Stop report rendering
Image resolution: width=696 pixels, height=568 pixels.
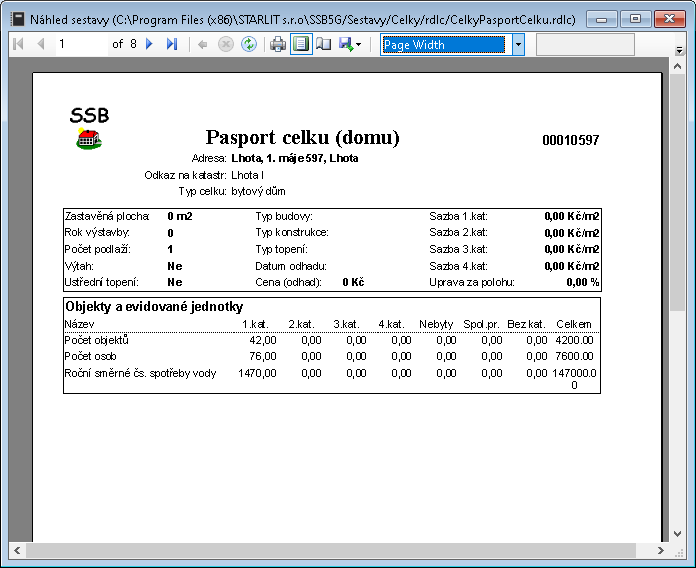(x=226, y=44)
